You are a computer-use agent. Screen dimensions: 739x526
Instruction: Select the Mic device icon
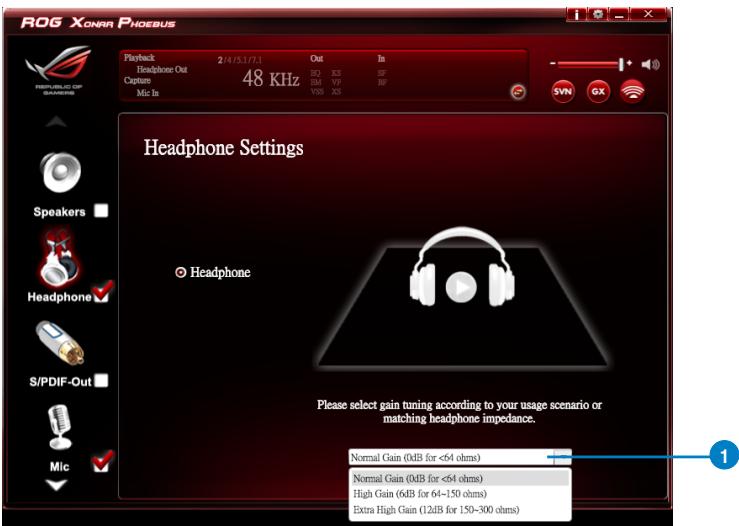[x=60, y=427]
